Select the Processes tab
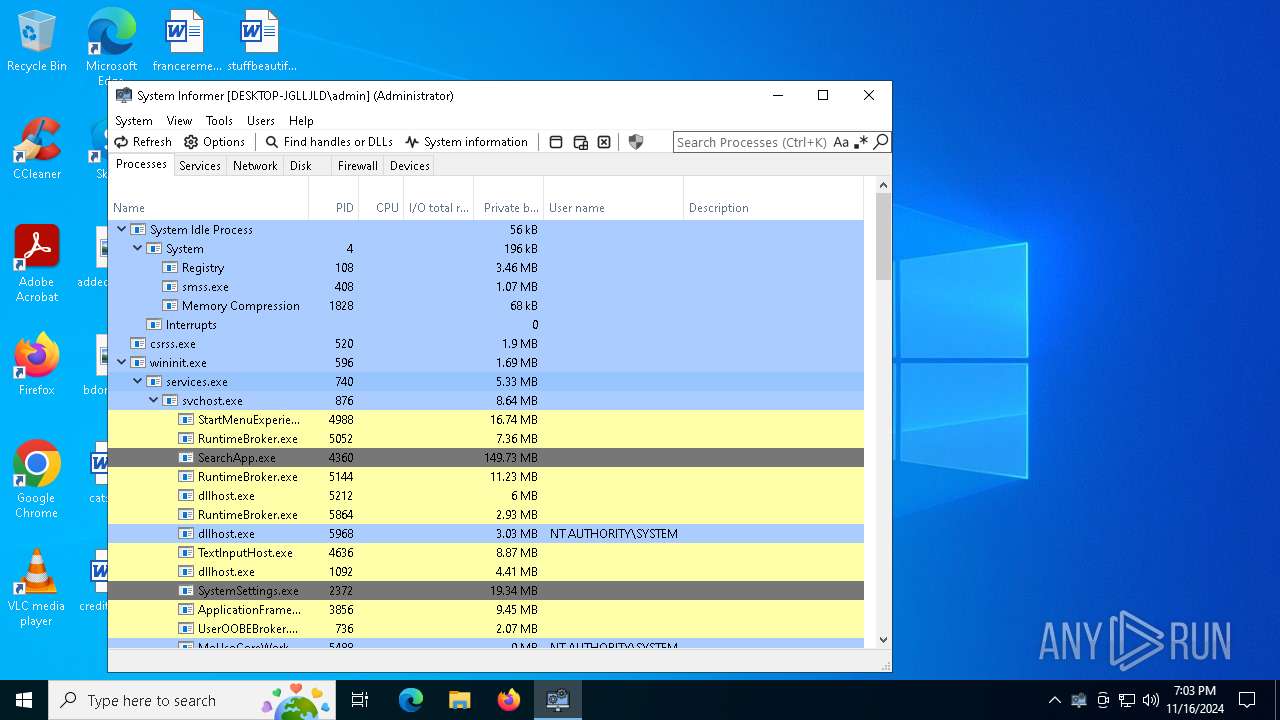The width and height of the screenshot is (1280, 720). pyautogui.click(x=141, y=164)
